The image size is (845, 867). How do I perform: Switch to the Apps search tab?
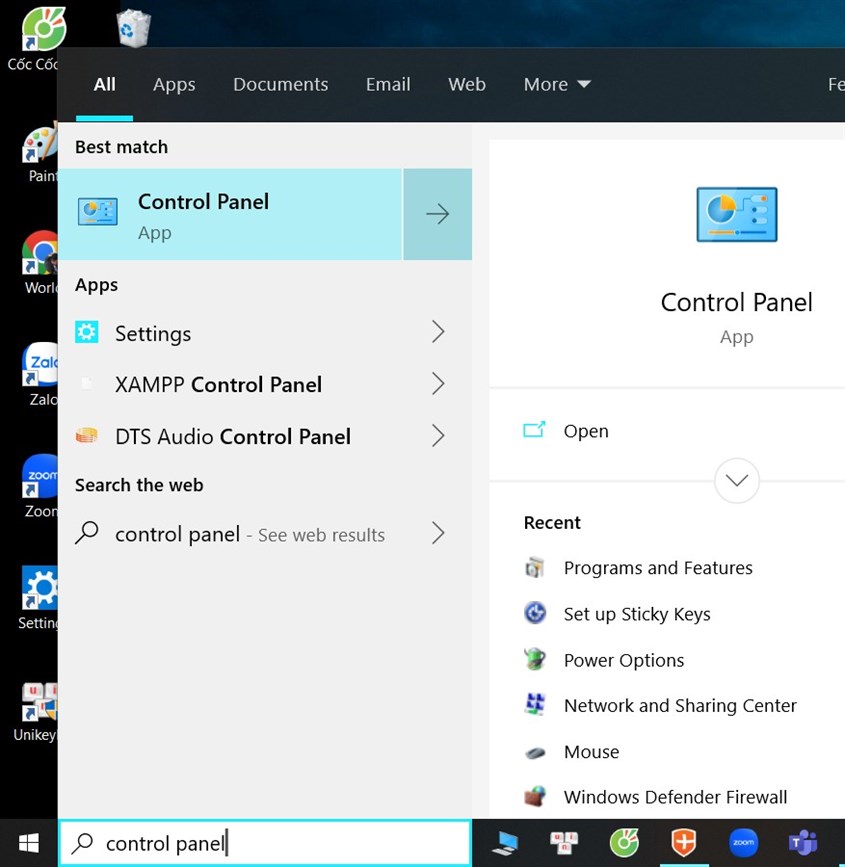coord(174,84)
